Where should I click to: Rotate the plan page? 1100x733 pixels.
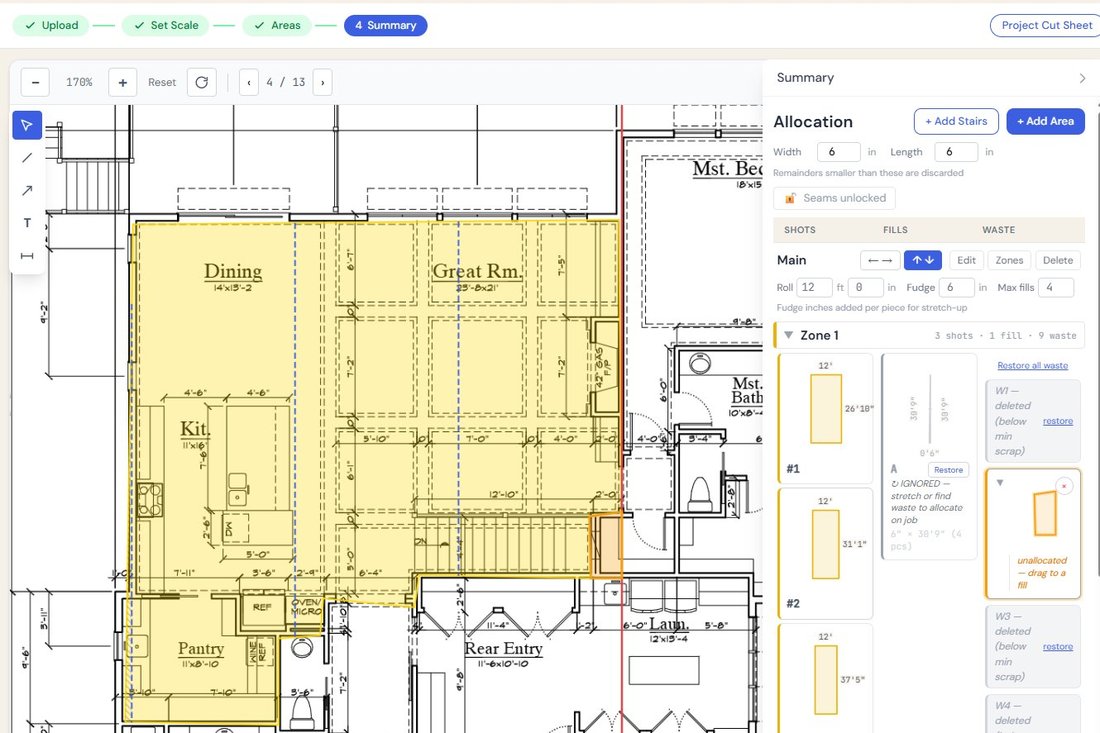[201, 83]
